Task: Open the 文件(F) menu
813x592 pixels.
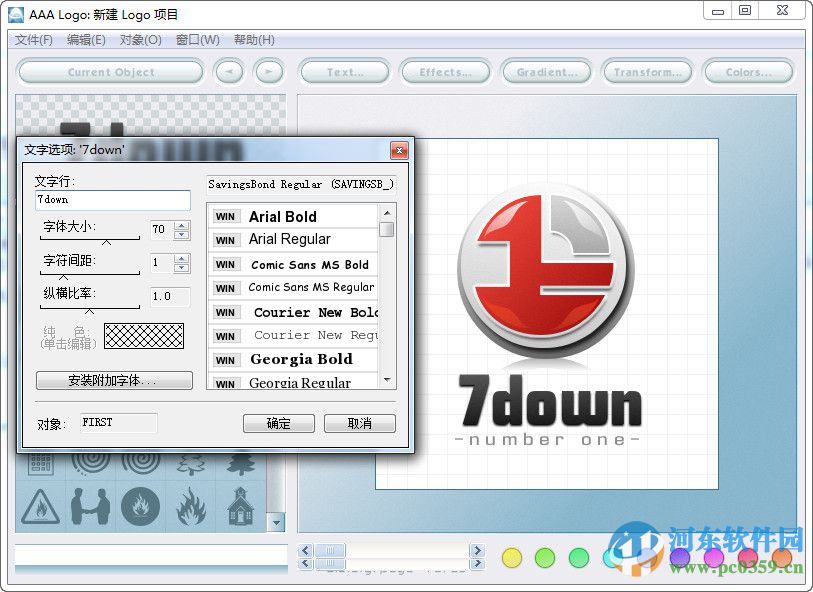Action: pyautogui.click(x=34, y=40)
